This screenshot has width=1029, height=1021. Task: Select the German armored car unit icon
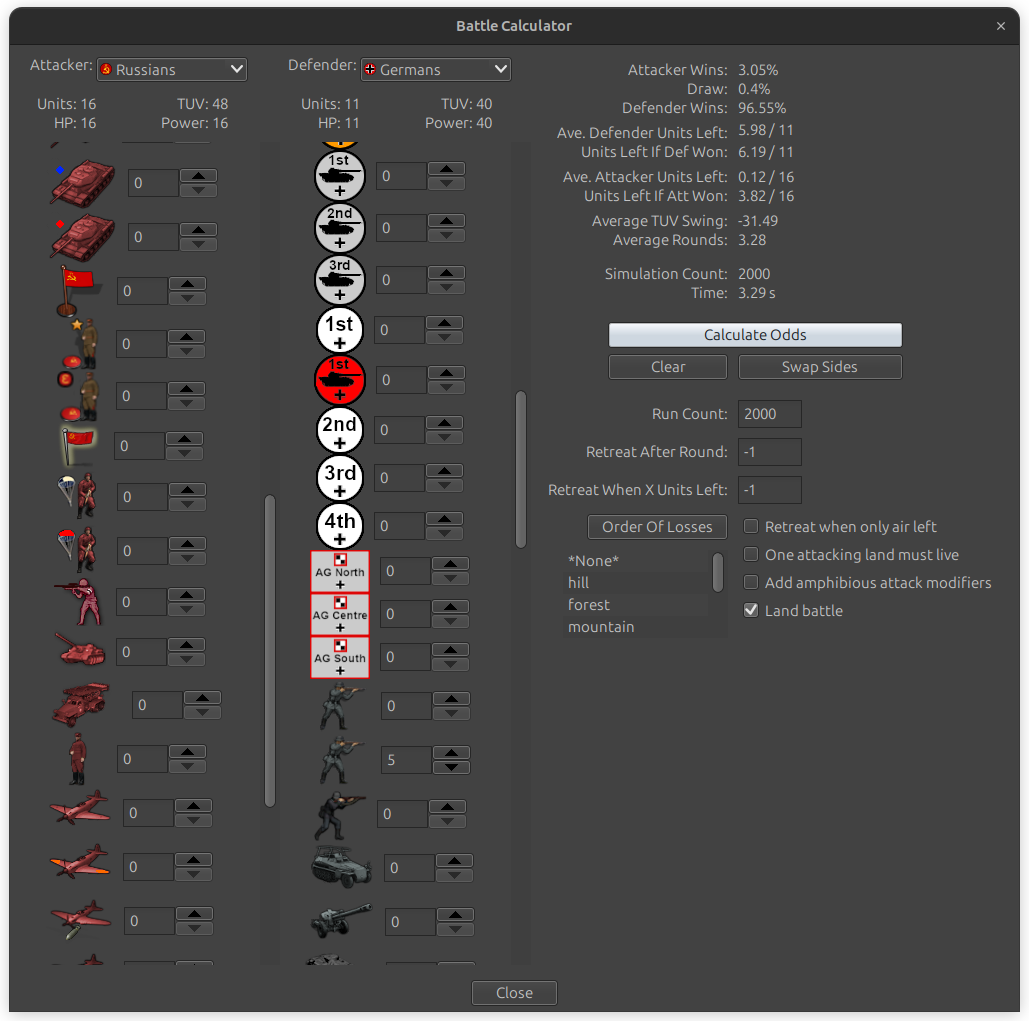(340, 867)
